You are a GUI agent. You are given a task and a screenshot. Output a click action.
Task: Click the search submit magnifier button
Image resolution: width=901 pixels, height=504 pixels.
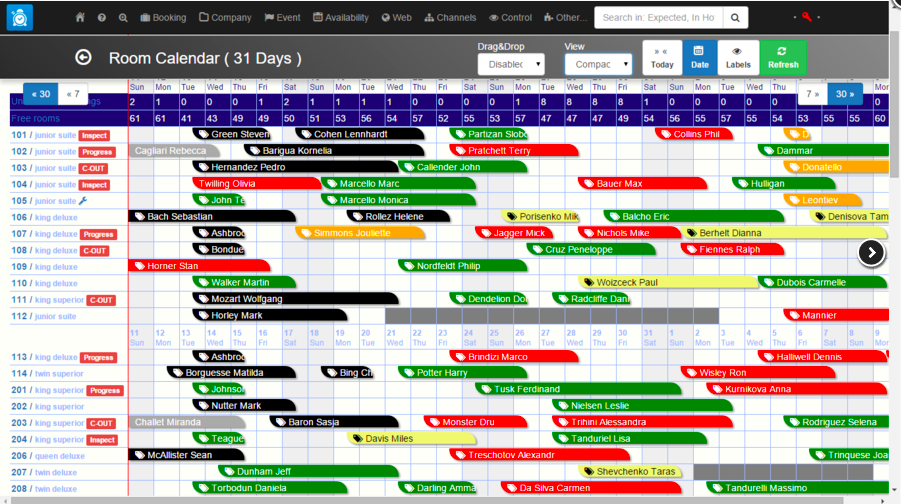pyautogui.click(x=735, y=18)
